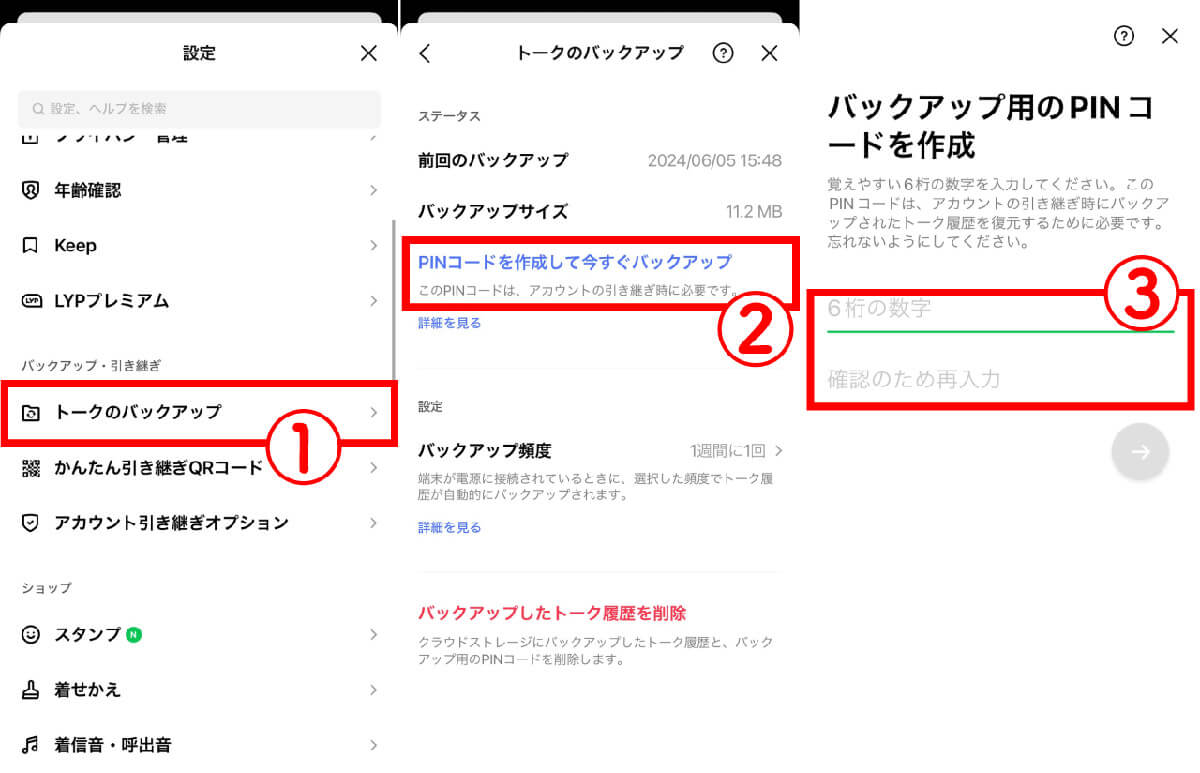Click the 着信音・呼出音 music note icon
Image resolution: width=1200 pixels, height=773 pixels.
pyautogui.click(x=31, y=745)
